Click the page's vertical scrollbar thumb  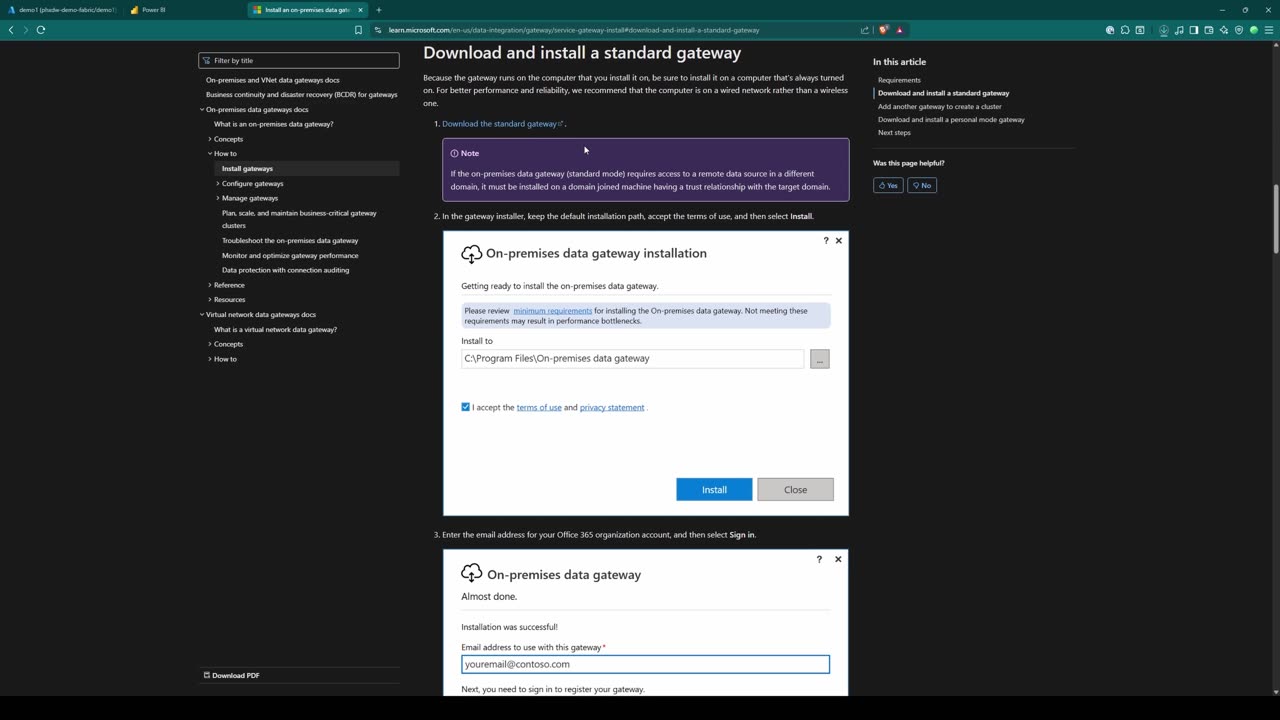click(1275, 220)
